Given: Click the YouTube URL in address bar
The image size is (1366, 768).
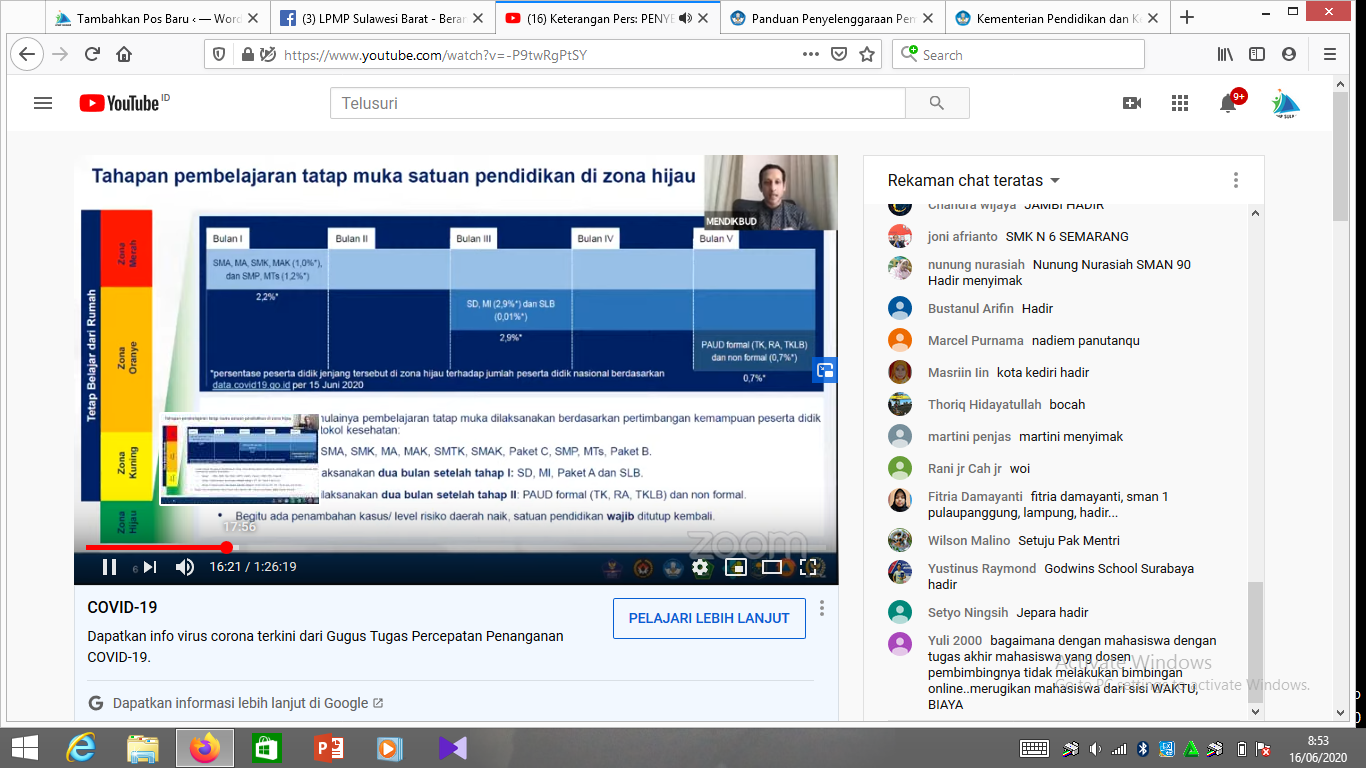Looking at the screenshot, I should (x=435, y=55).
